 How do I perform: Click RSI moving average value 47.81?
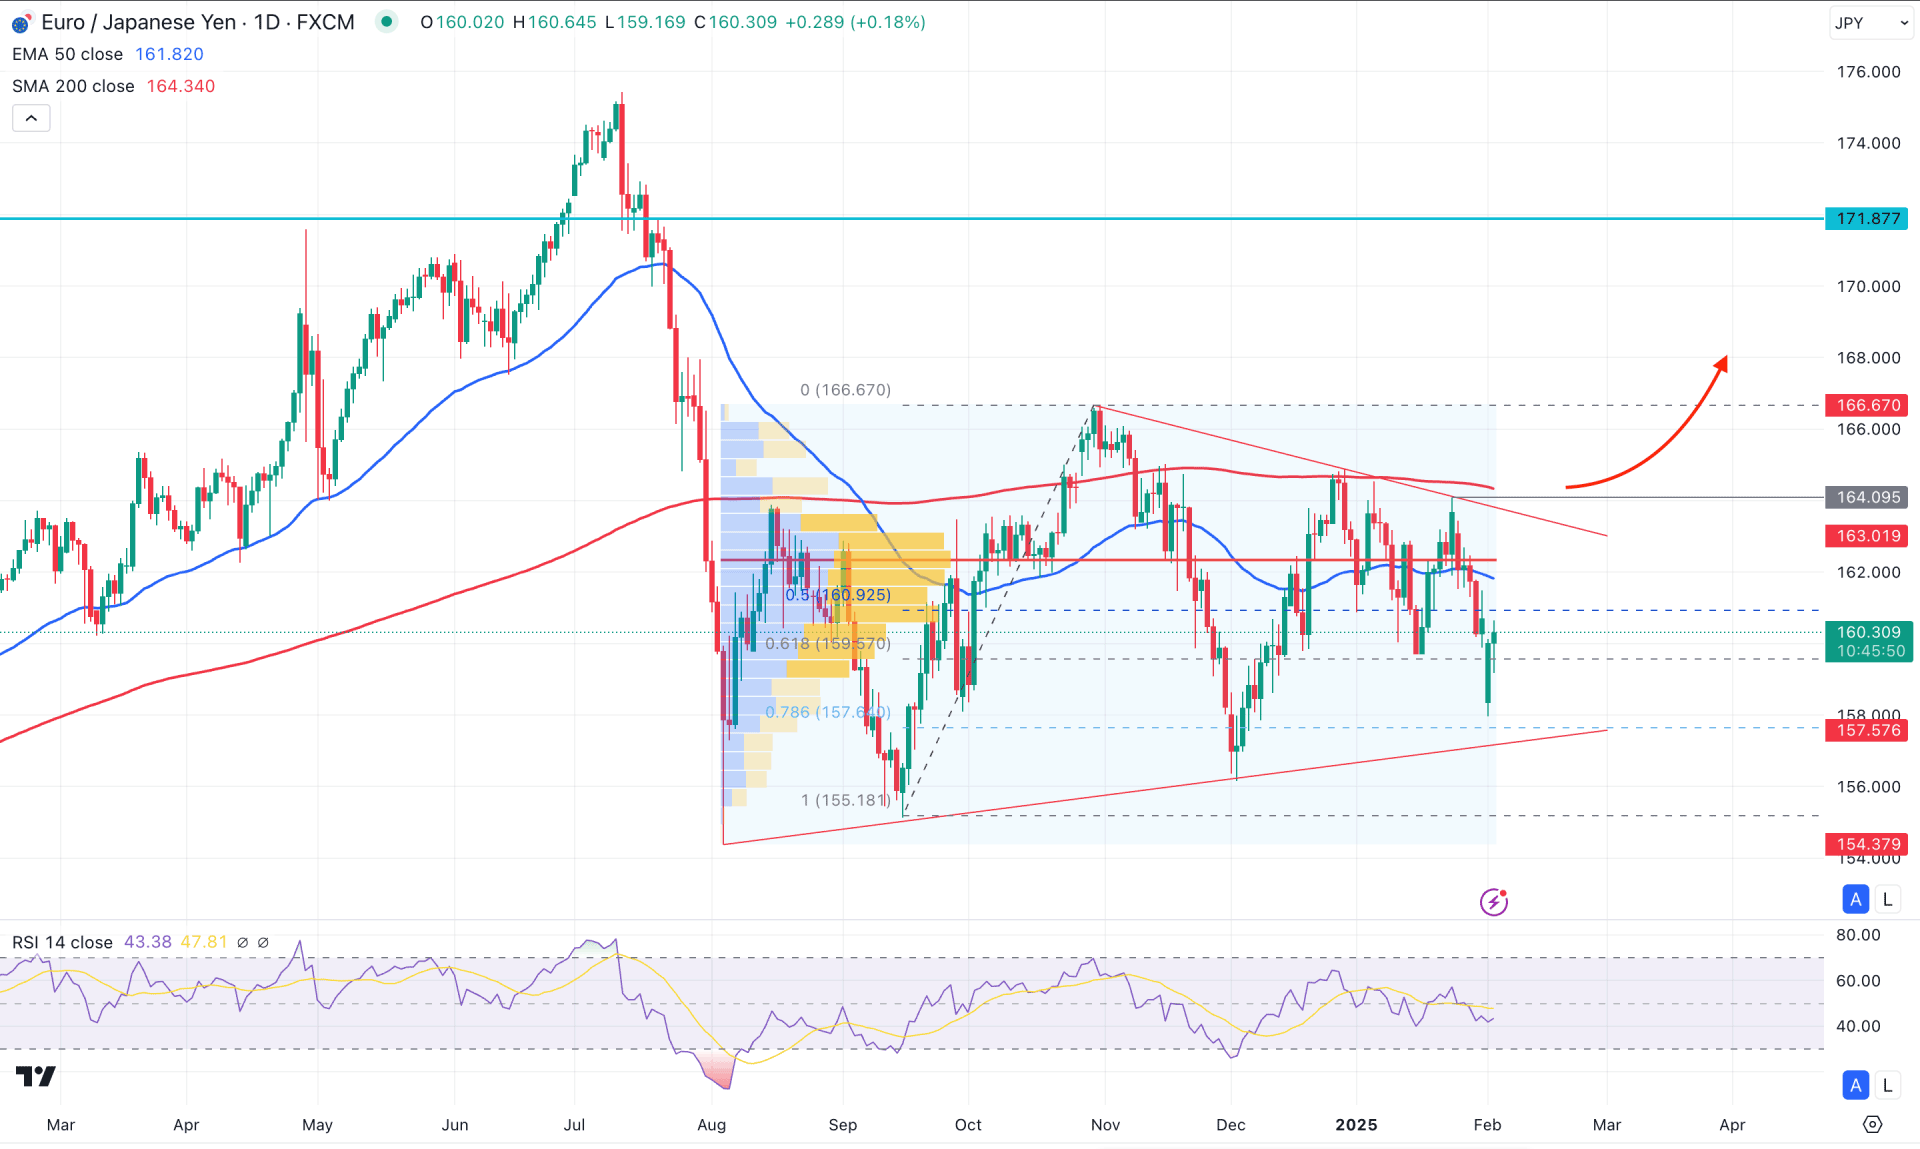[204, 942]
